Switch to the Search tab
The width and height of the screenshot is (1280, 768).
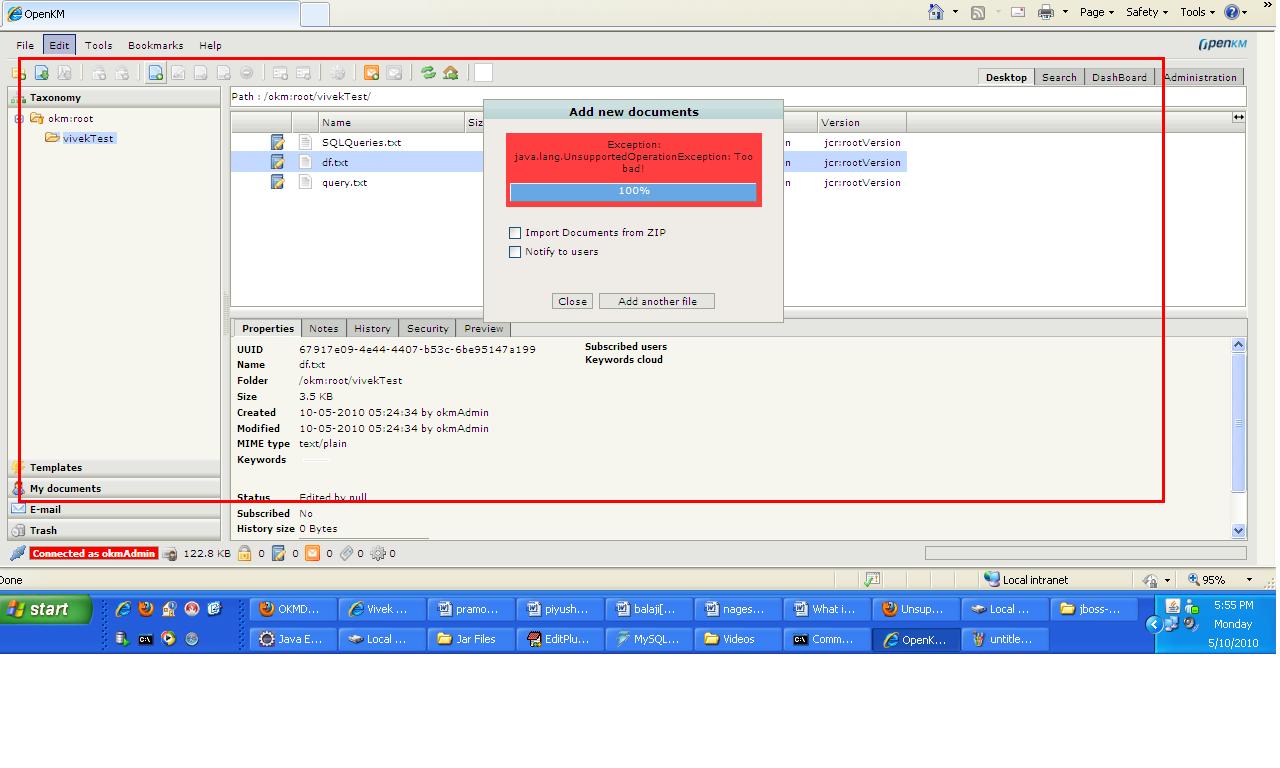point(1059,77)
